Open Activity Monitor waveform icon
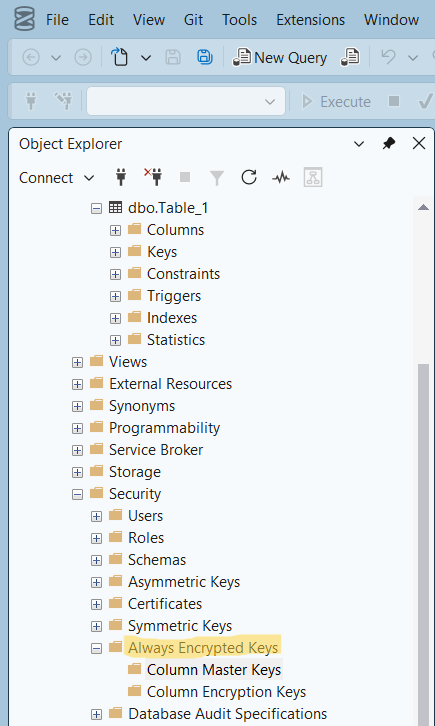The width and height of the screenshot is (435, 726). click(x=281, y=177)
